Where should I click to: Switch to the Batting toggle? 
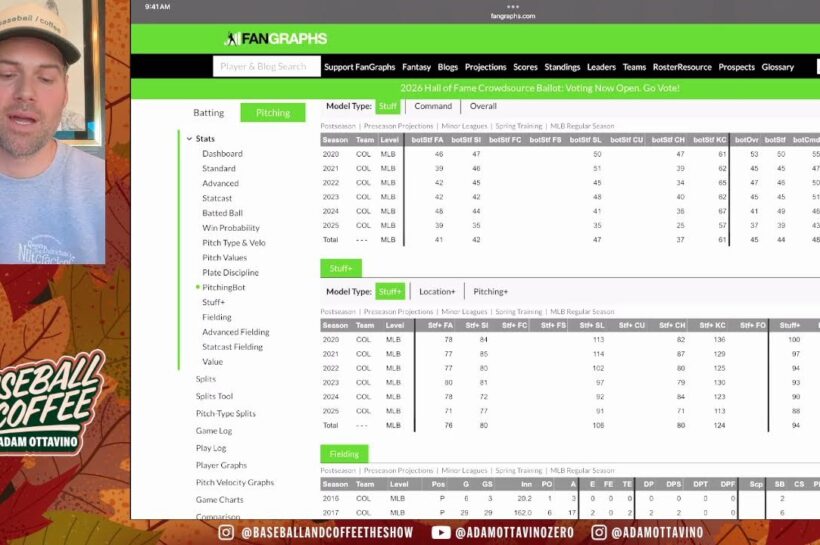click(209, 113)
